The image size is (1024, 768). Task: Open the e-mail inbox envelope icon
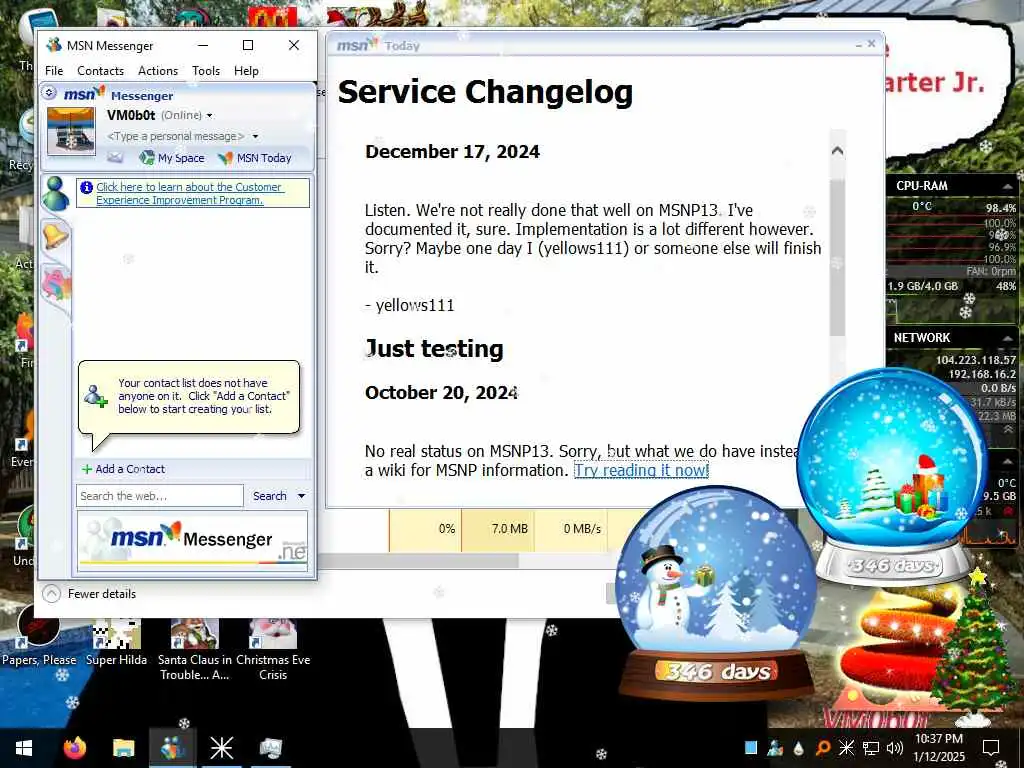click(x=115, y=157)
